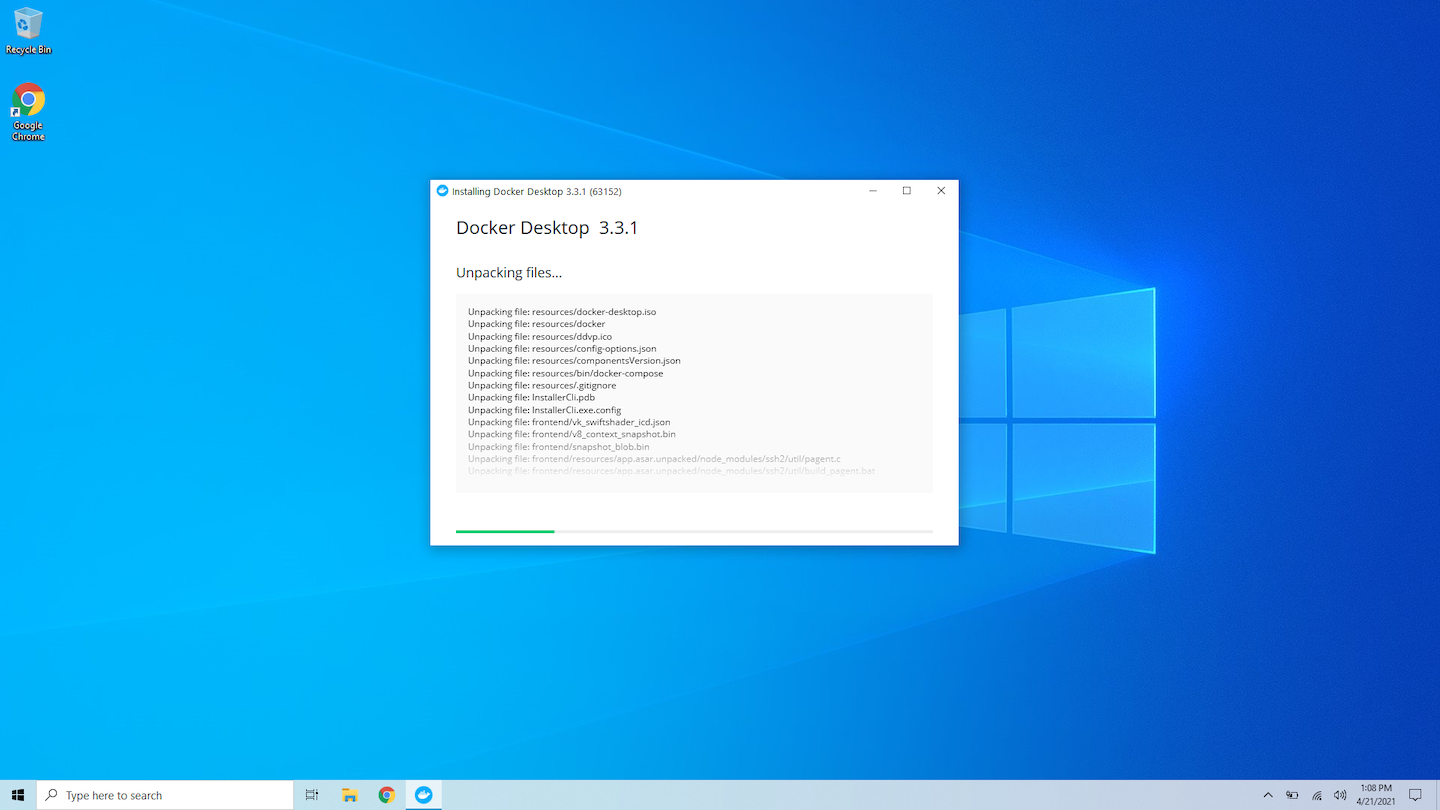Viewport: 1440px width, 810px height.
Task: Click the taskbar search box
Action: (165, 795)
